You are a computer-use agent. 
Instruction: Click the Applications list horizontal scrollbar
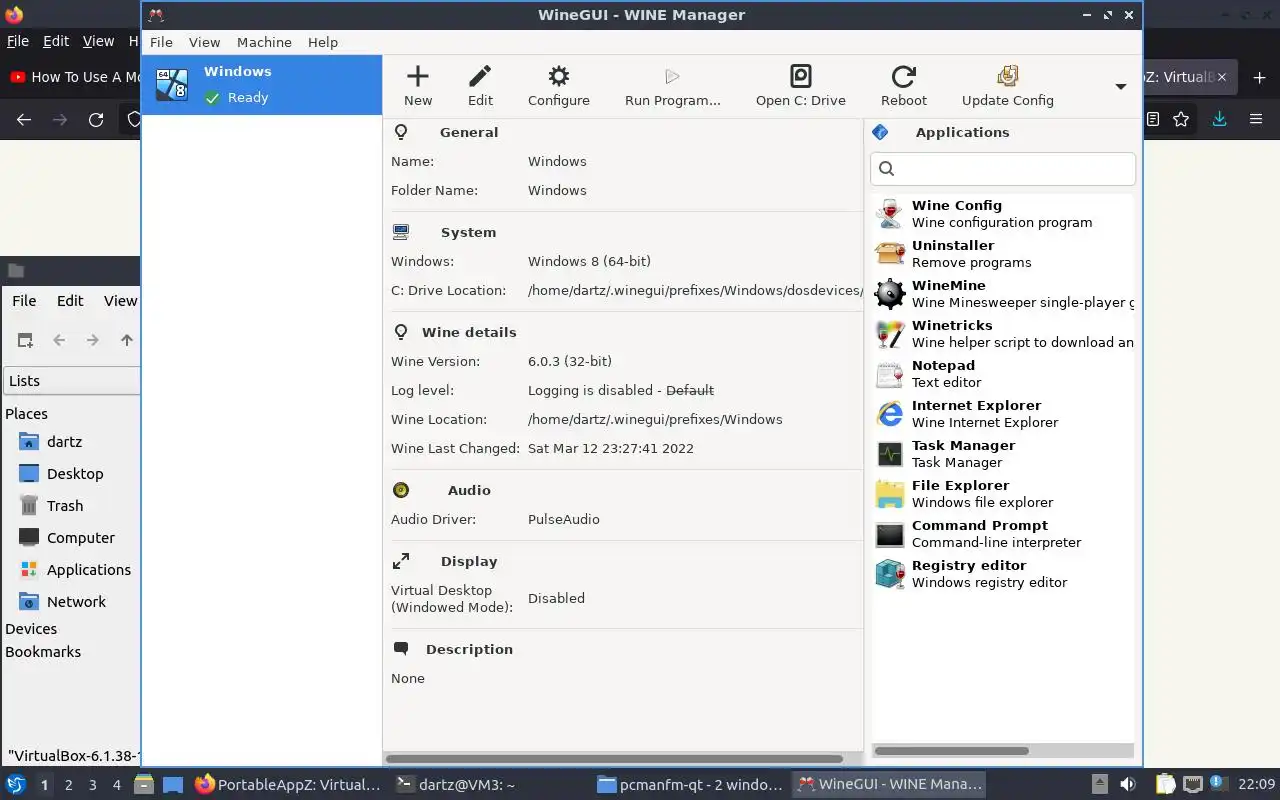[x=951, y=750]
